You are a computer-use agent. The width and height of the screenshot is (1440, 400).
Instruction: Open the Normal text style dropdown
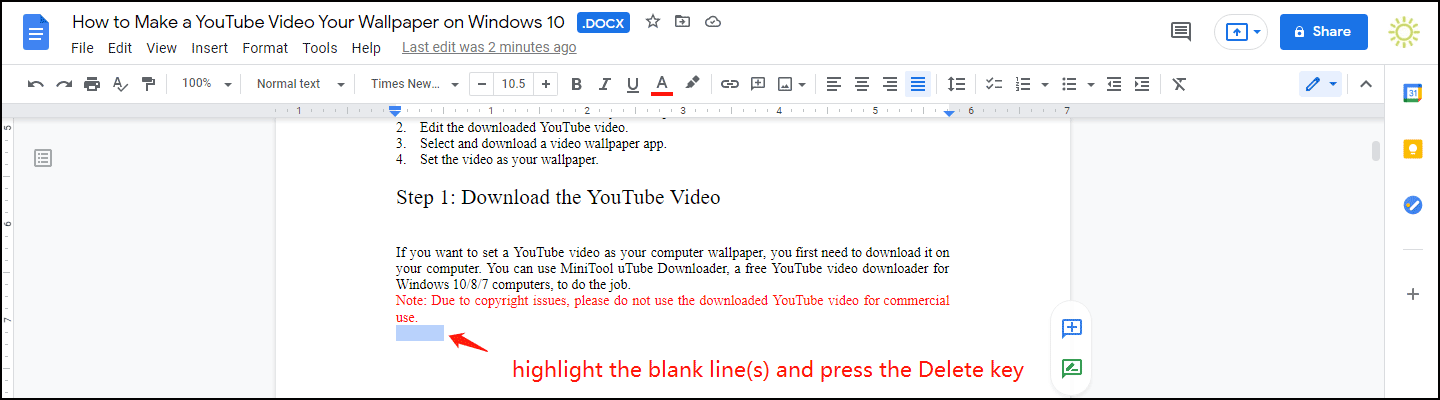coord(300,84)
